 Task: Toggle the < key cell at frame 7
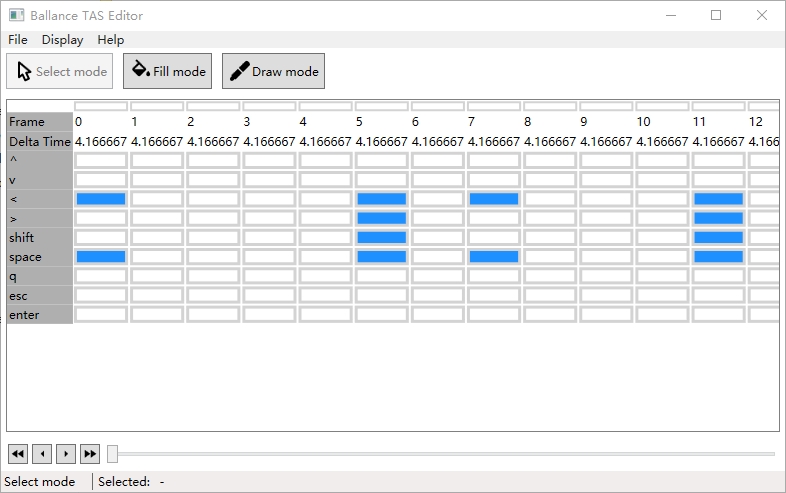[x=494, y=199]
